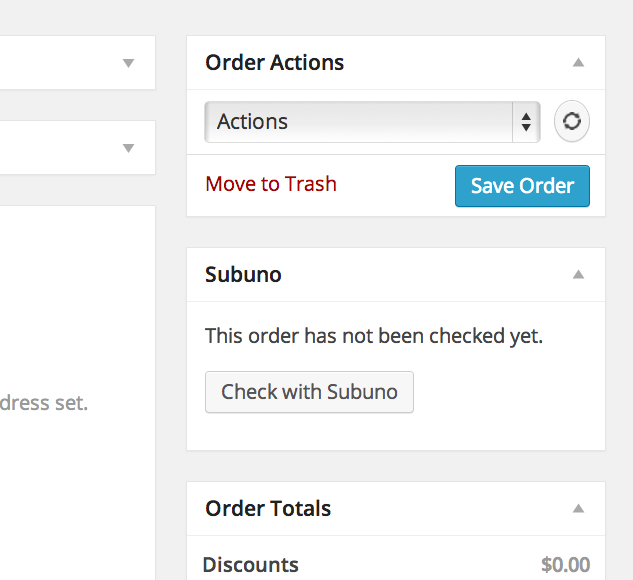The width and height of the screenshot is (633, 580).
Task: Collapse the Order Totals panel triangle
Action: (579, 509)
